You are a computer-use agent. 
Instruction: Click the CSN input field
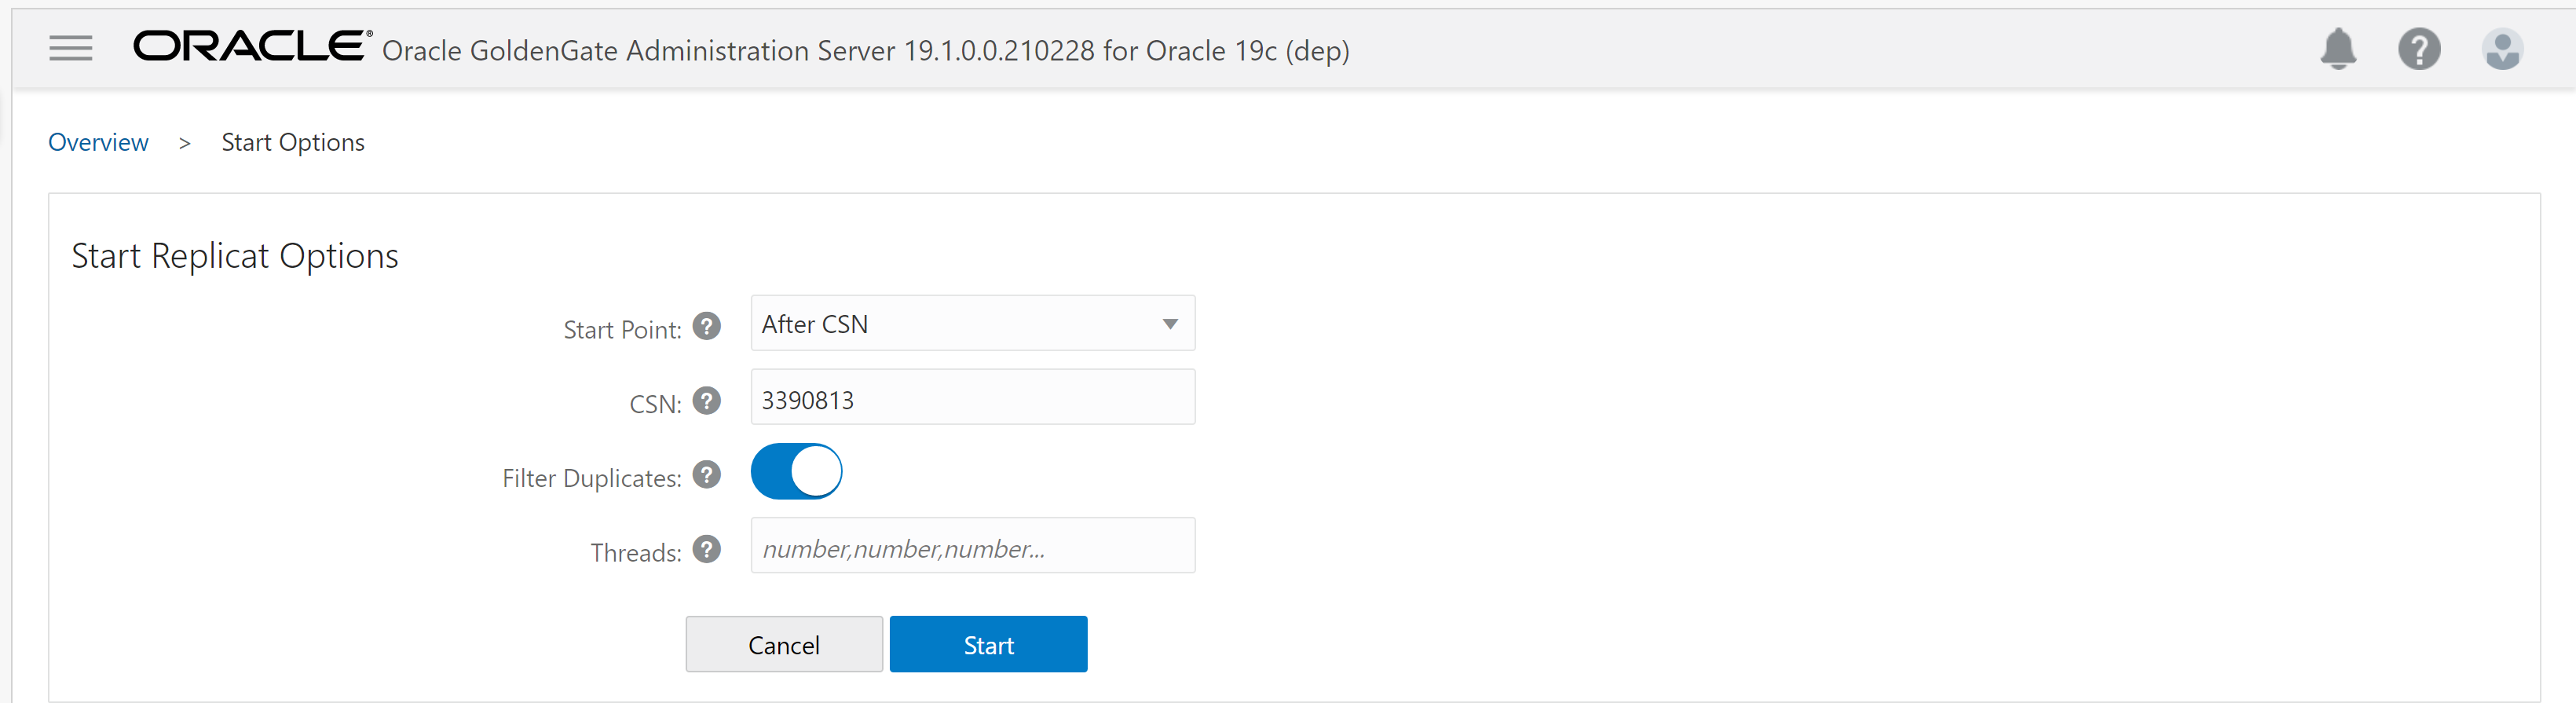972,398
